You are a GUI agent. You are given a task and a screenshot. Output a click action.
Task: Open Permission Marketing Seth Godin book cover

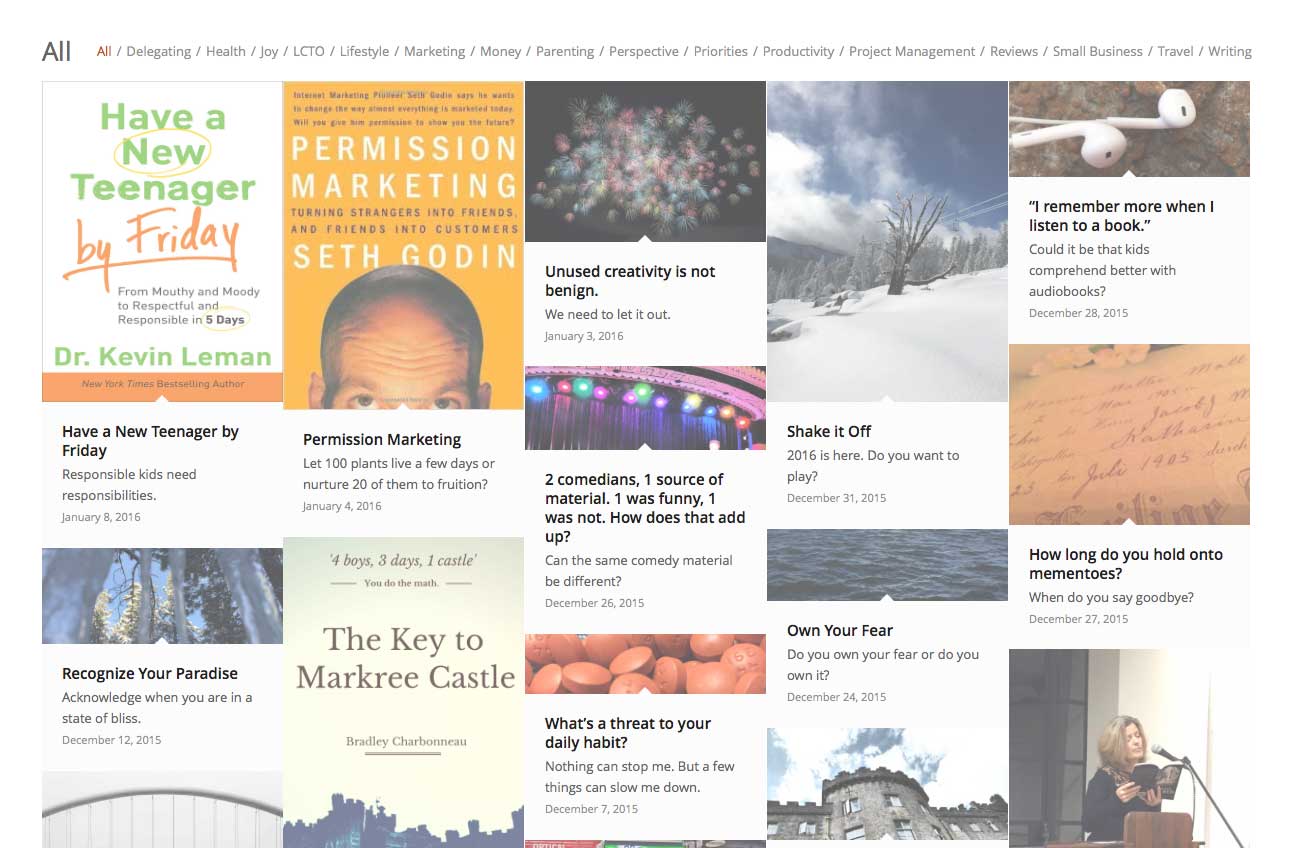pyautogui.click(x=404, y=245)
